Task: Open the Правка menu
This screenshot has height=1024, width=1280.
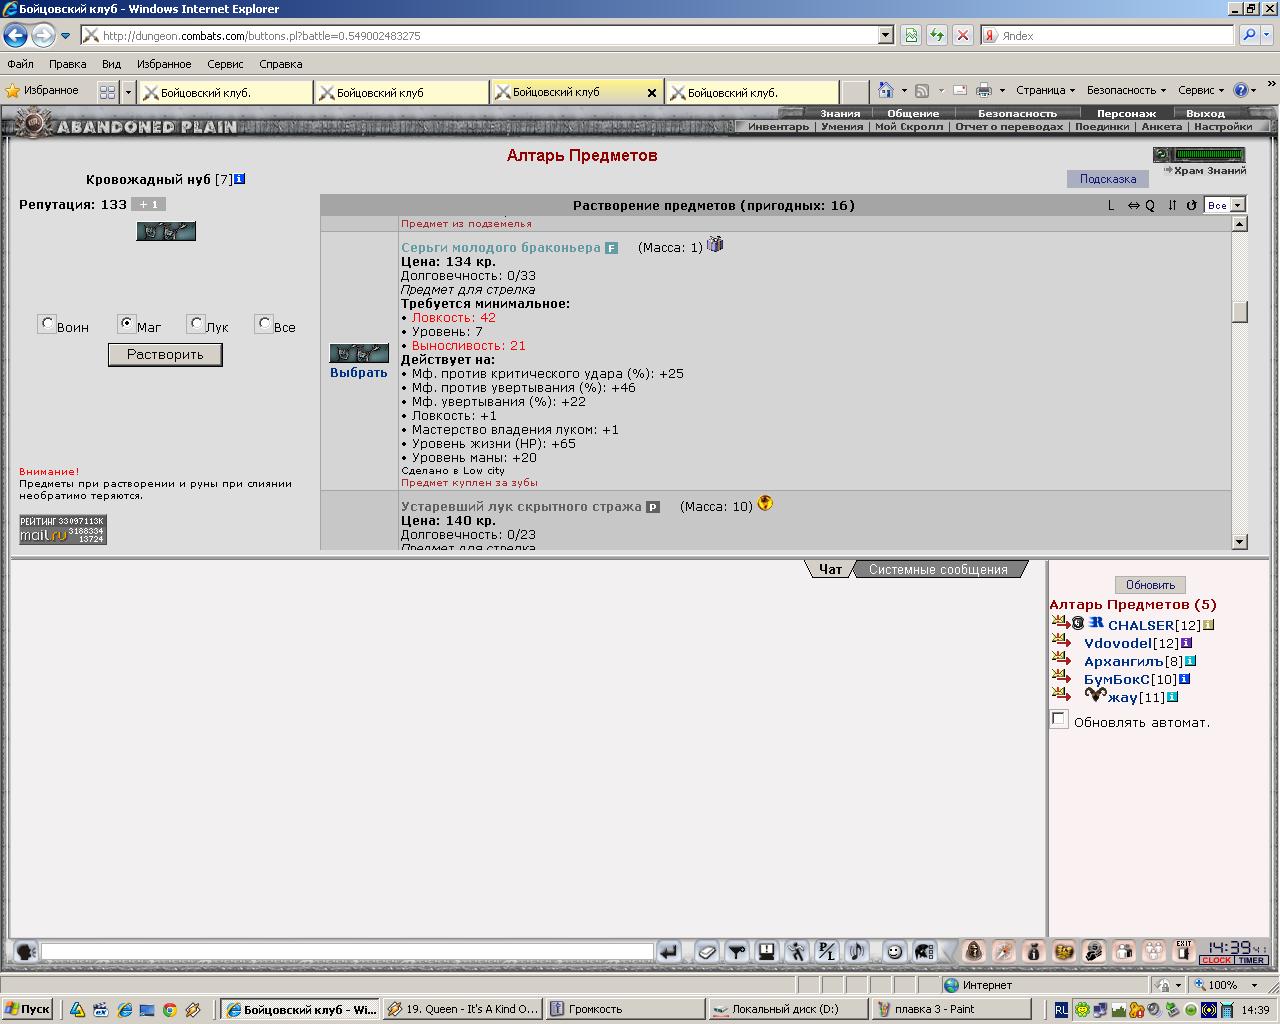Action: pos(67,64)
